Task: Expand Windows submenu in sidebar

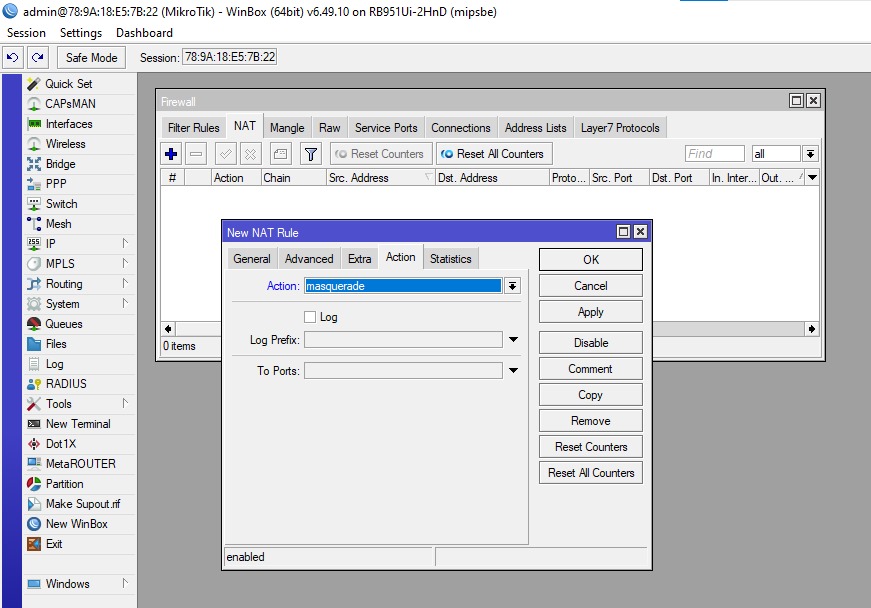Action: point(125,583)
